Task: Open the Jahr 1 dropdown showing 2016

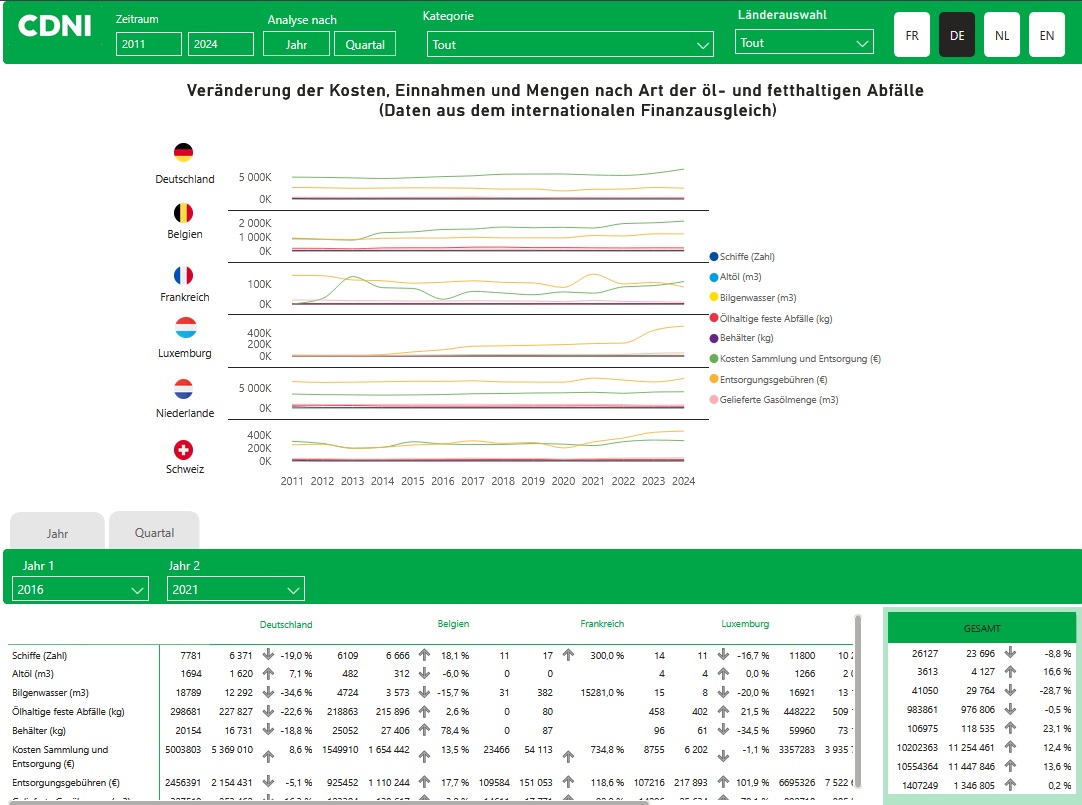Action: [81, 589]
